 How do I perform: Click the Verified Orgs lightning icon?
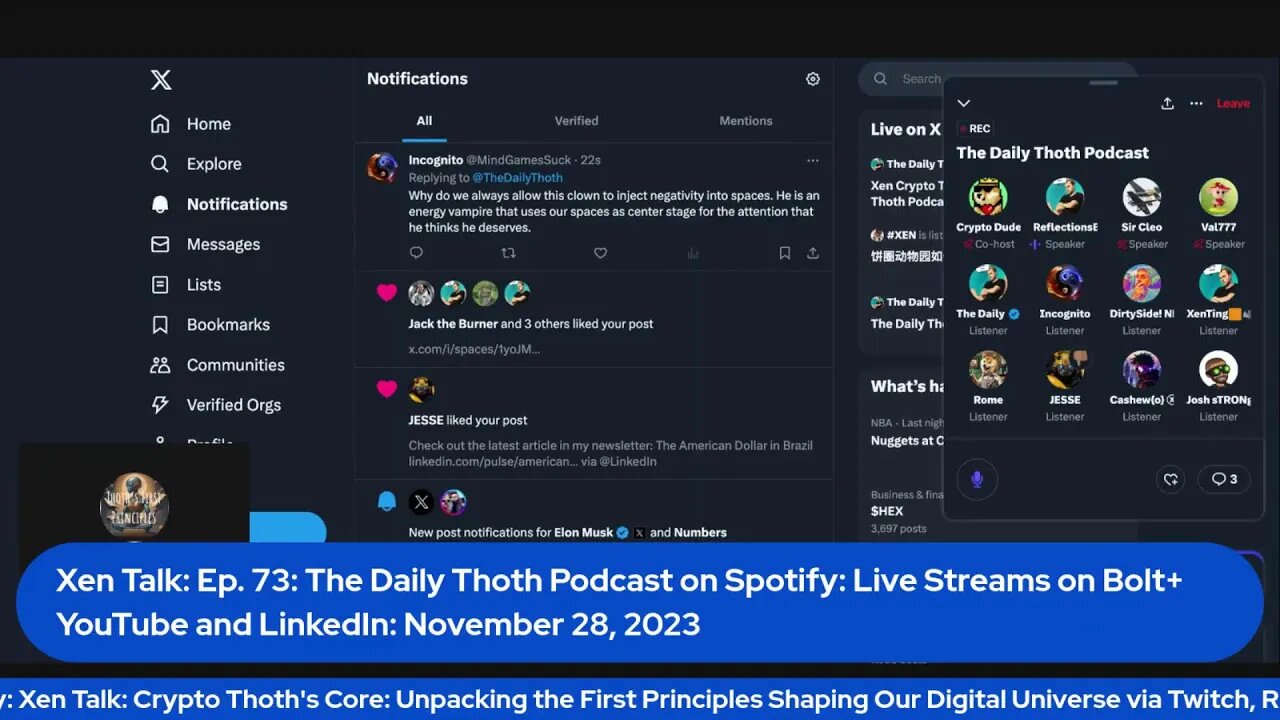pos(160,405)
